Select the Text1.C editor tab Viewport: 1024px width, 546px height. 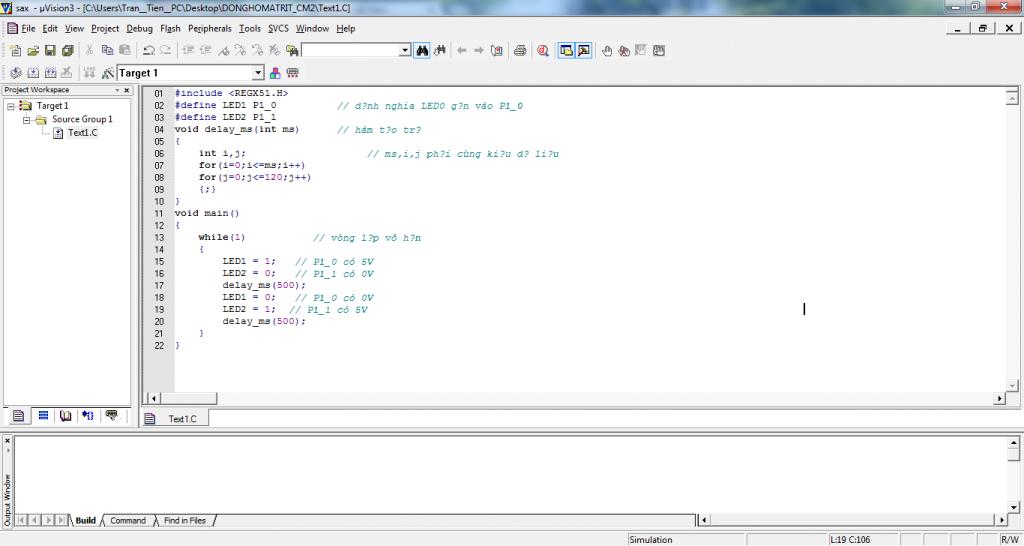[175, 419]
